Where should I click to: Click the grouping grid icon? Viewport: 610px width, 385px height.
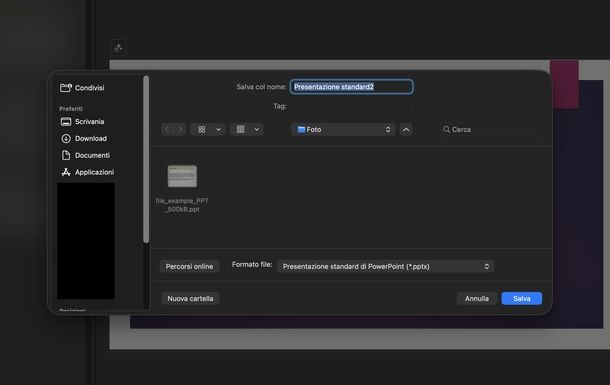coord(240,129)
